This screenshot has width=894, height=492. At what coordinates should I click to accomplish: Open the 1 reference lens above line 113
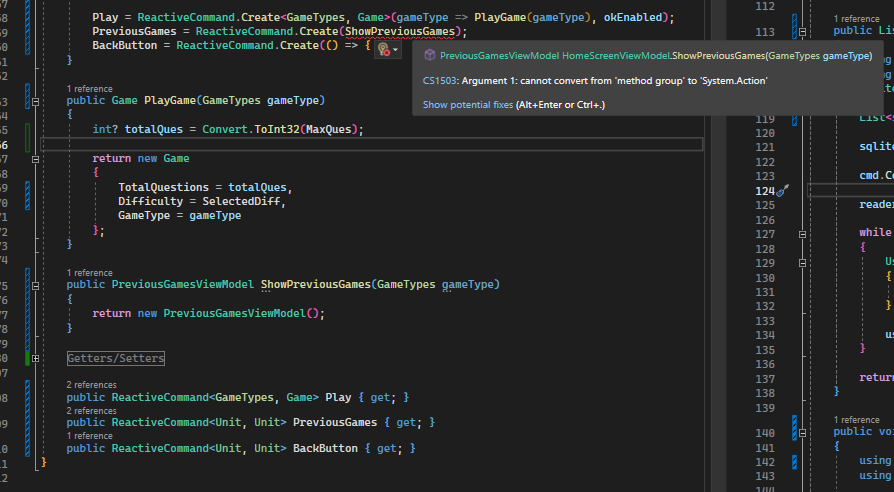pos(856,19)
